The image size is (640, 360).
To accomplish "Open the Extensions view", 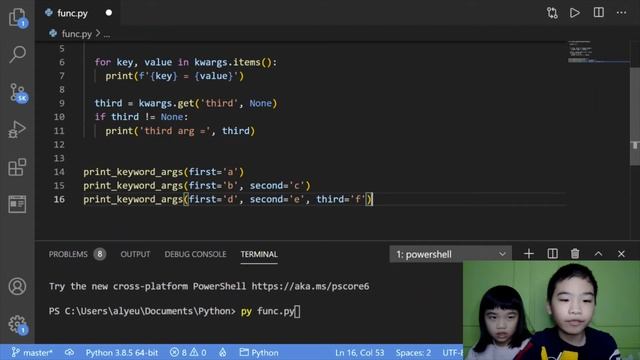I will coord(17,167).
